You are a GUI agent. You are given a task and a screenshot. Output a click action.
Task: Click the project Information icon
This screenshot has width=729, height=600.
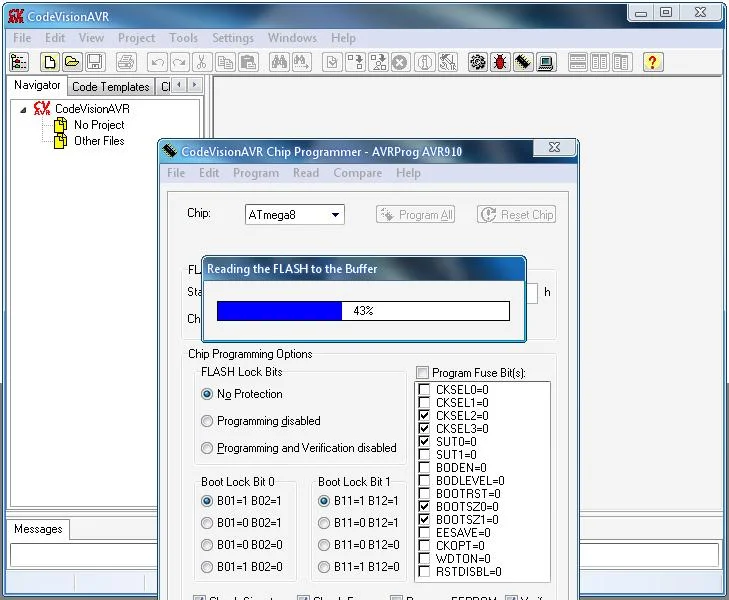424,62
